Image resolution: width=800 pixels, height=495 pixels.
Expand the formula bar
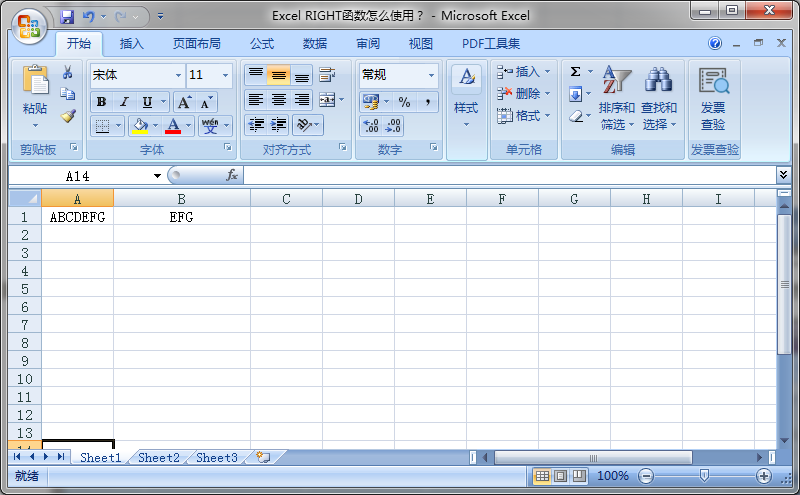(783, 175)
